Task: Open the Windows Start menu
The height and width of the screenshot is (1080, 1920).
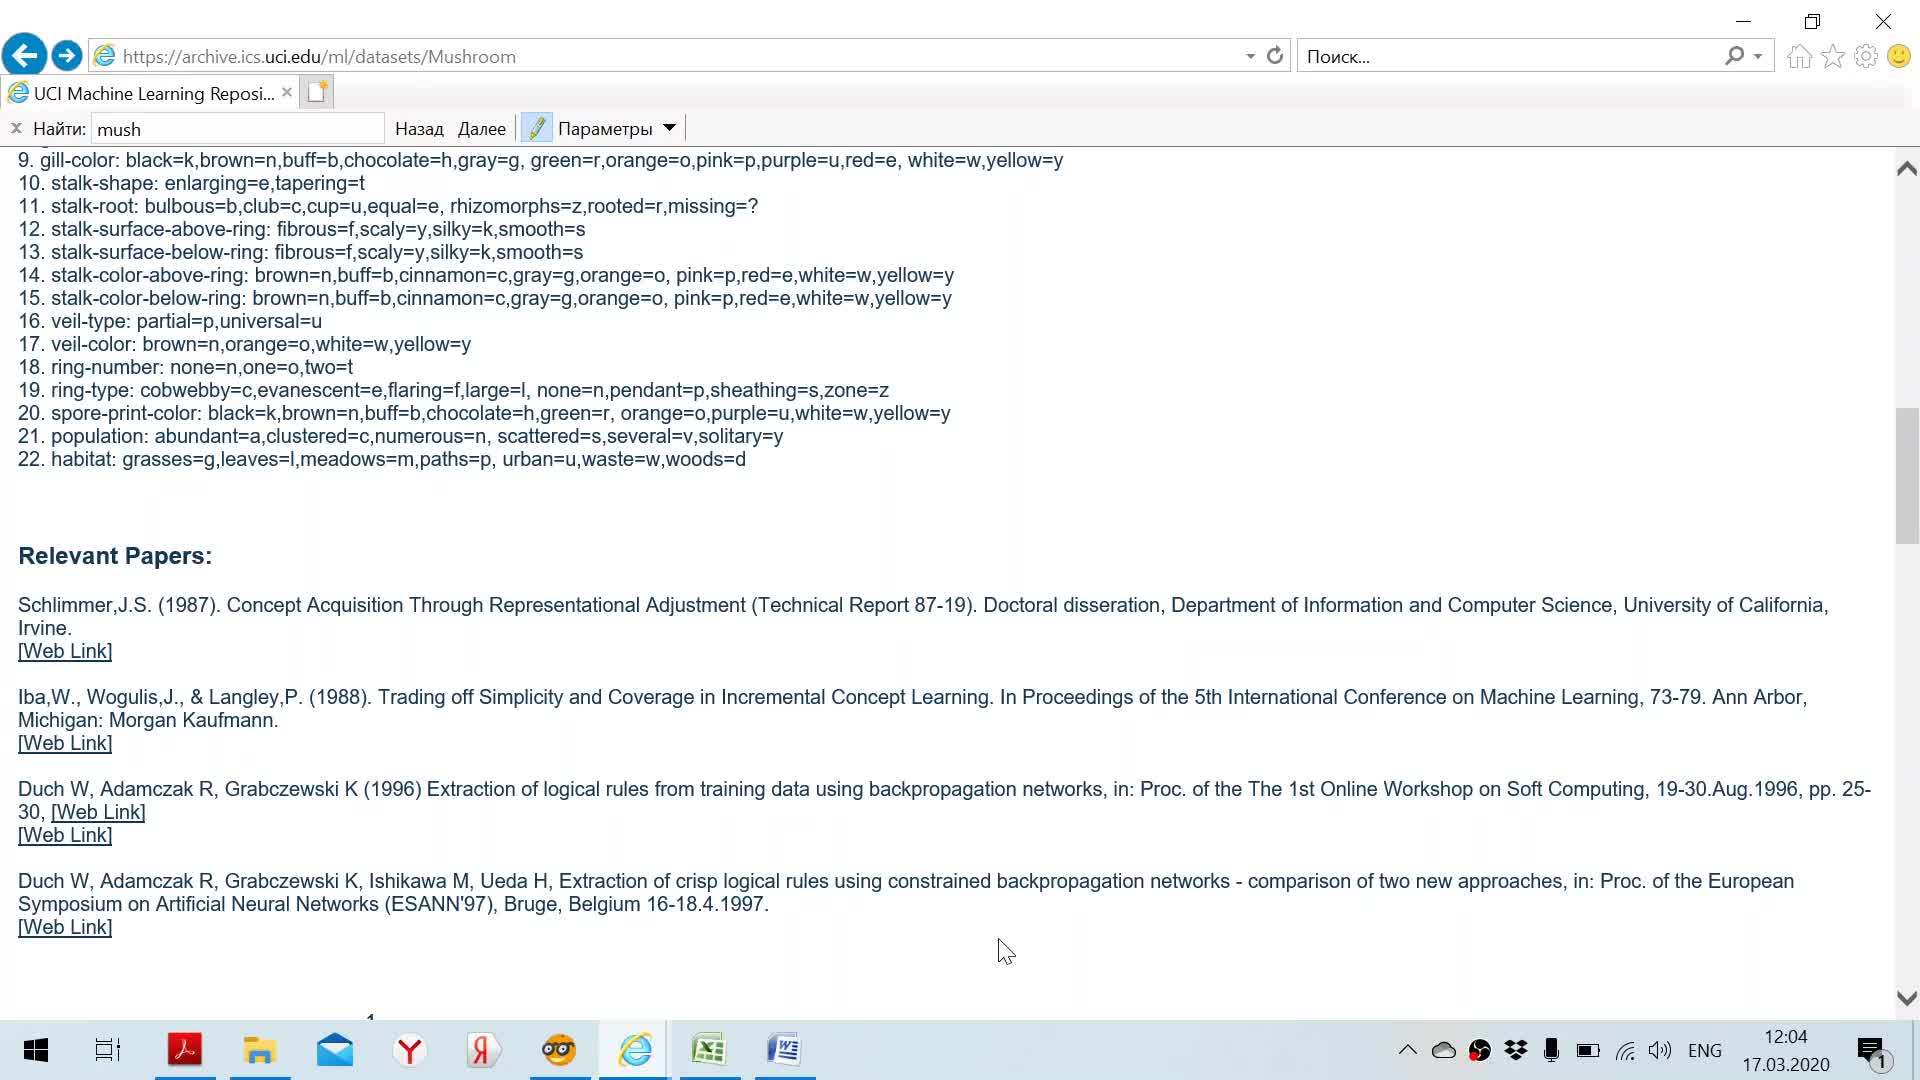Action: click(x=36, y=1050)
